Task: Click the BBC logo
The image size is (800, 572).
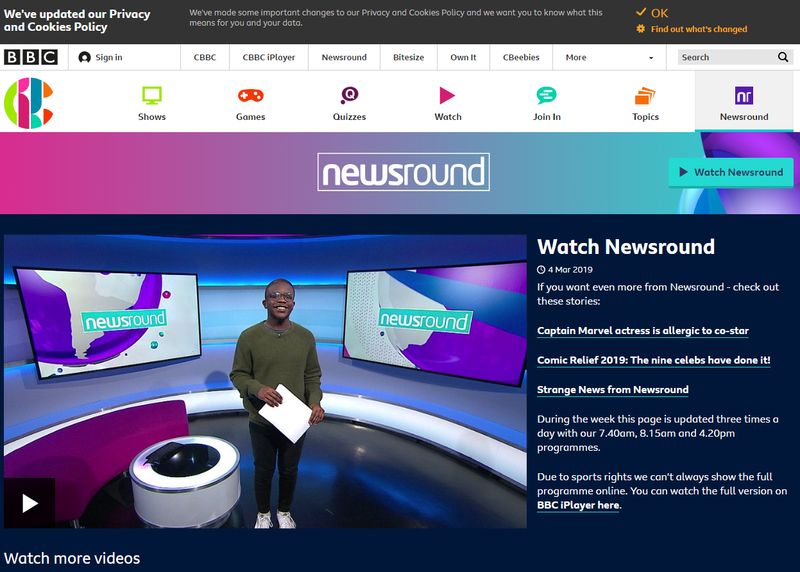Action: click(31, 57)
